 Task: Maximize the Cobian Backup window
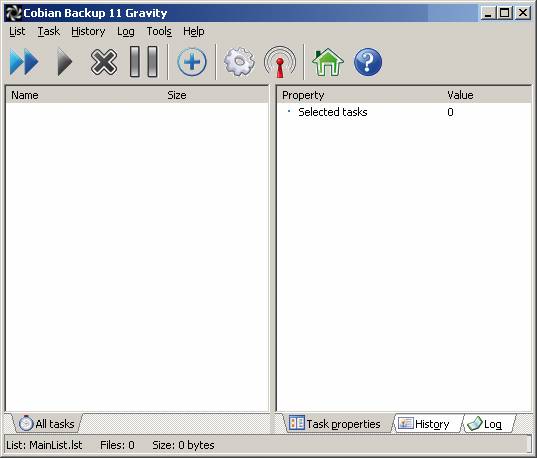[x=504, y=13]
